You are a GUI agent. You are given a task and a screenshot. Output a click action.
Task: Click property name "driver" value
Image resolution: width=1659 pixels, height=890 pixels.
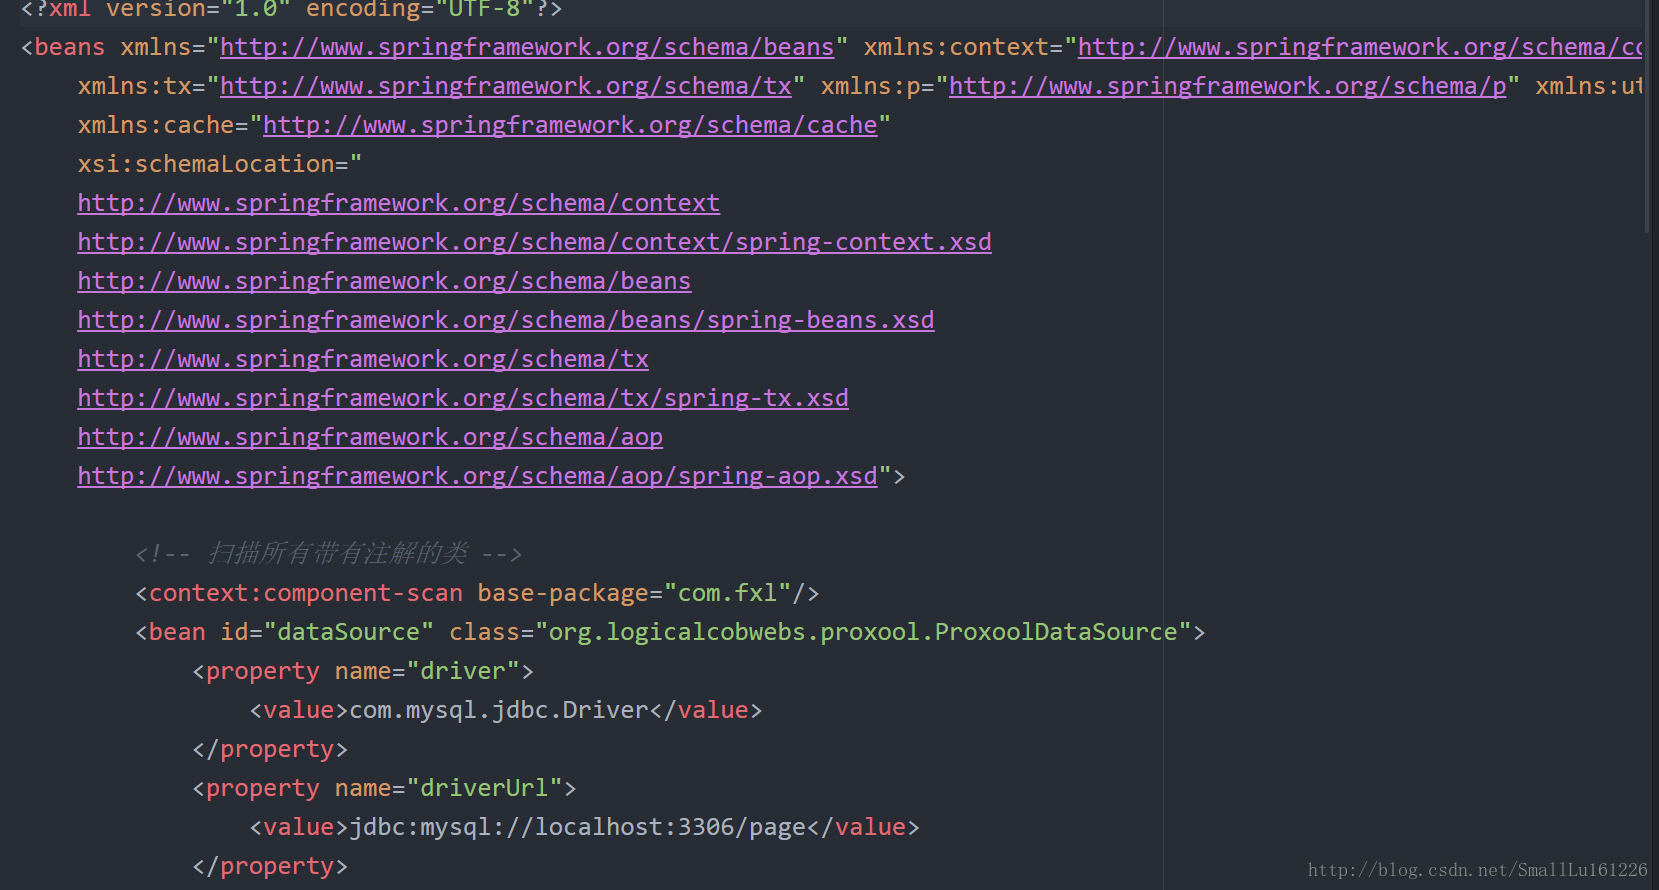[463, 671]
